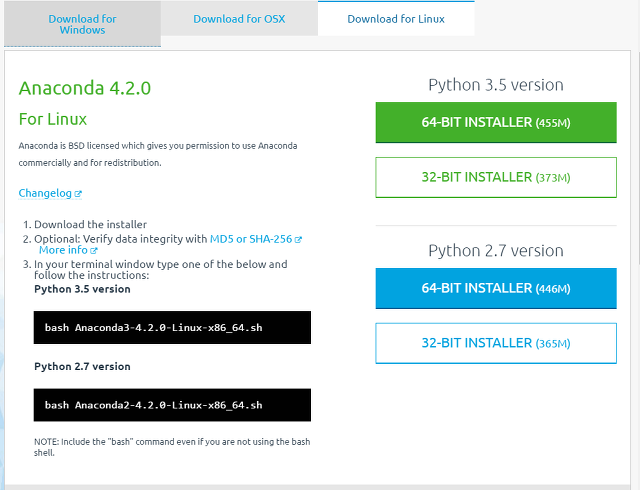Switch to Download for OSX tab
This screenshot has width=640, height=490.
pos(239,19)
